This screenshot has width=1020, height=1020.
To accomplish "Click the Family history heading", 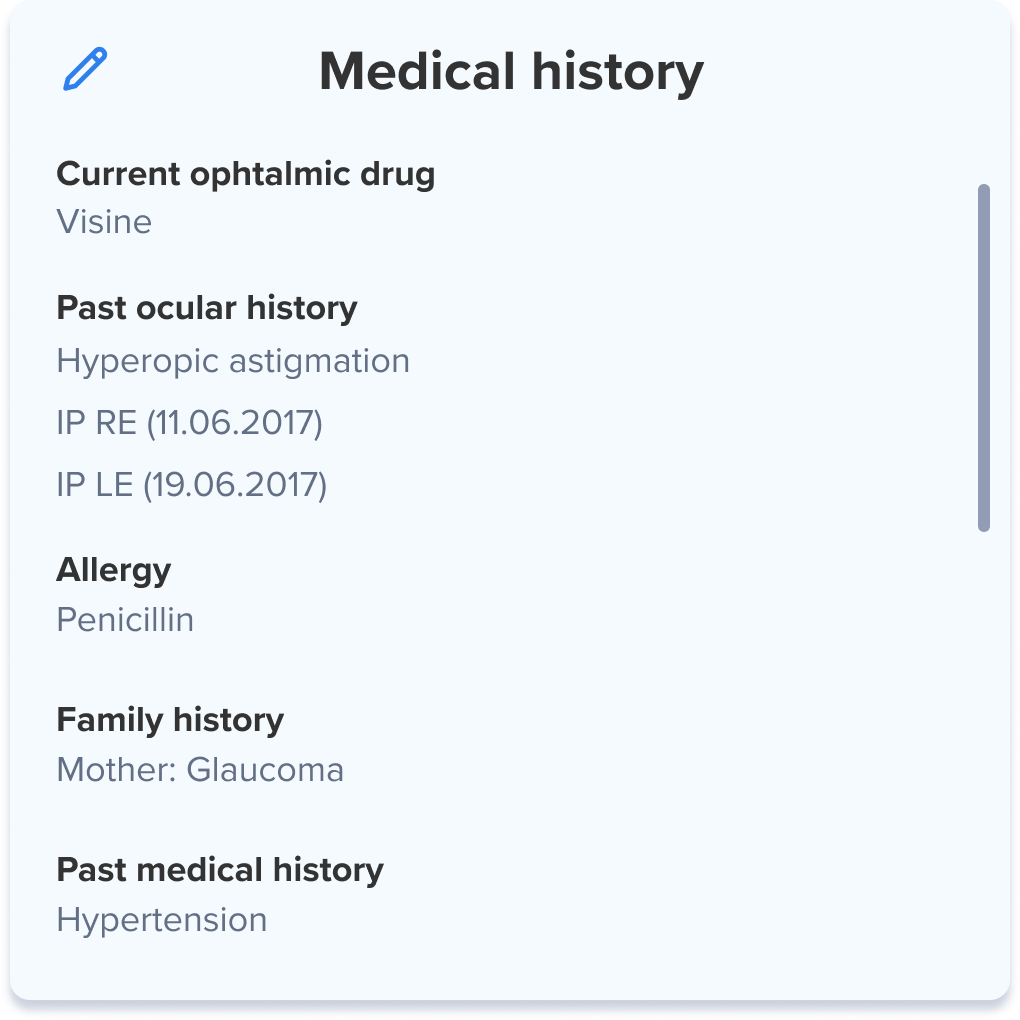I will (x=170, y=720).
